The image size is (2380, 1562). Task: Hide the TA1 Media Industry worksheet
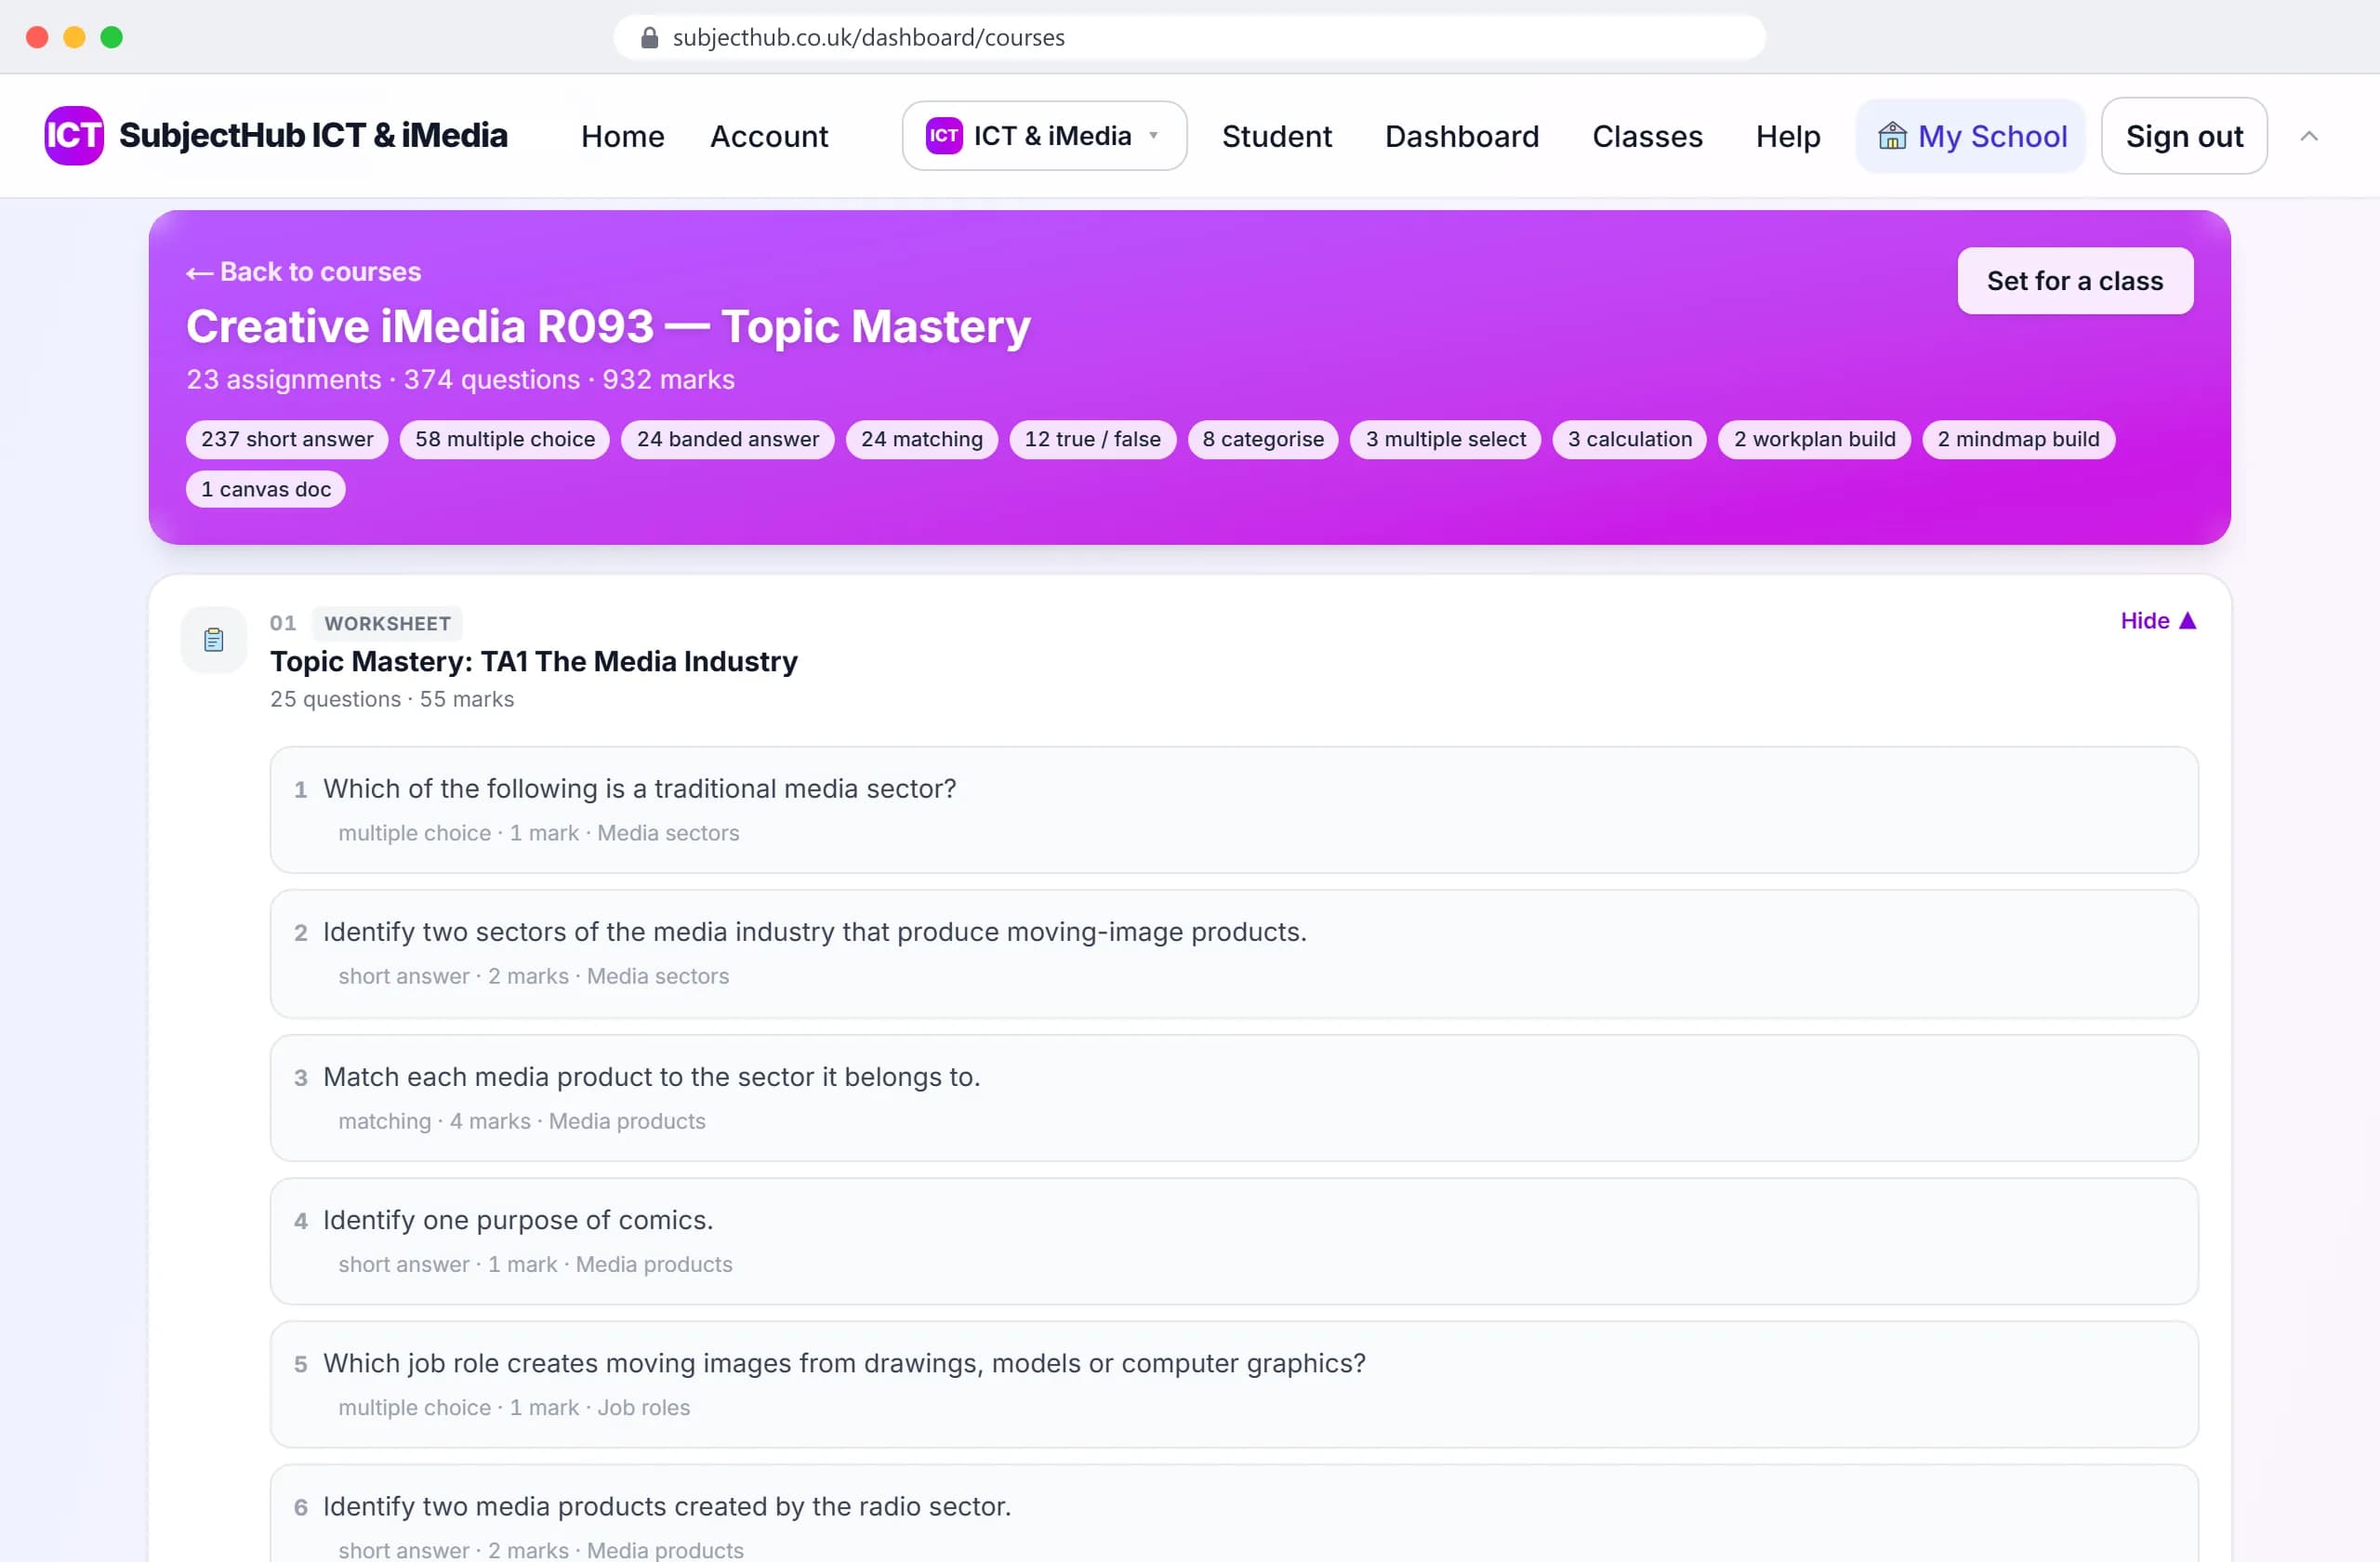click(x=2158, y=621)
